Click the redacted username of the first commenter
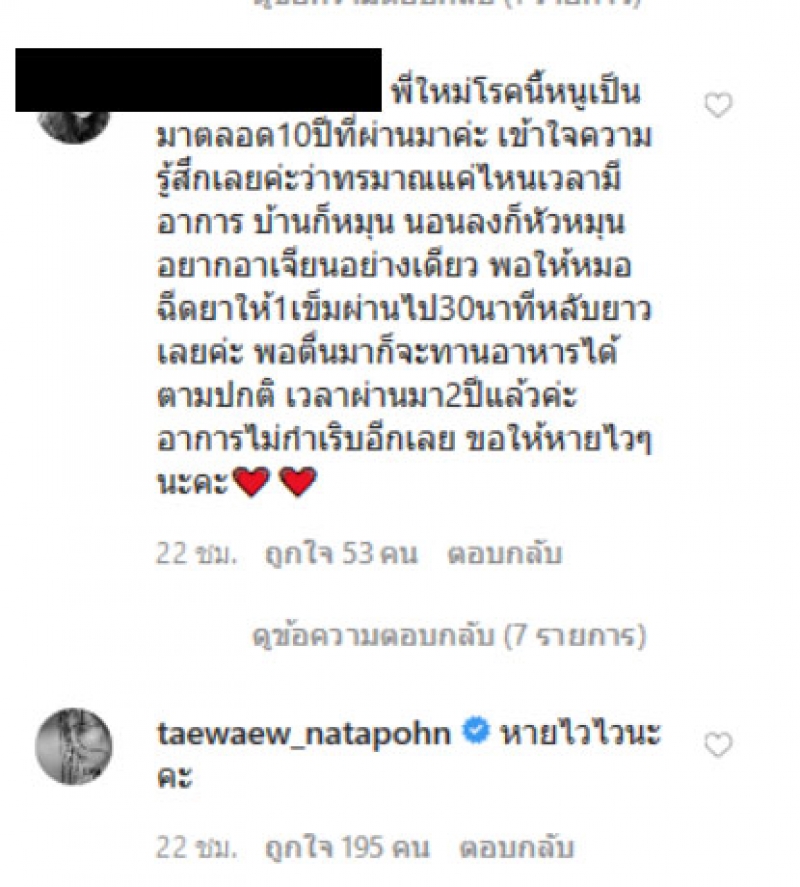800x887 pixels. [x=199, y=80]
